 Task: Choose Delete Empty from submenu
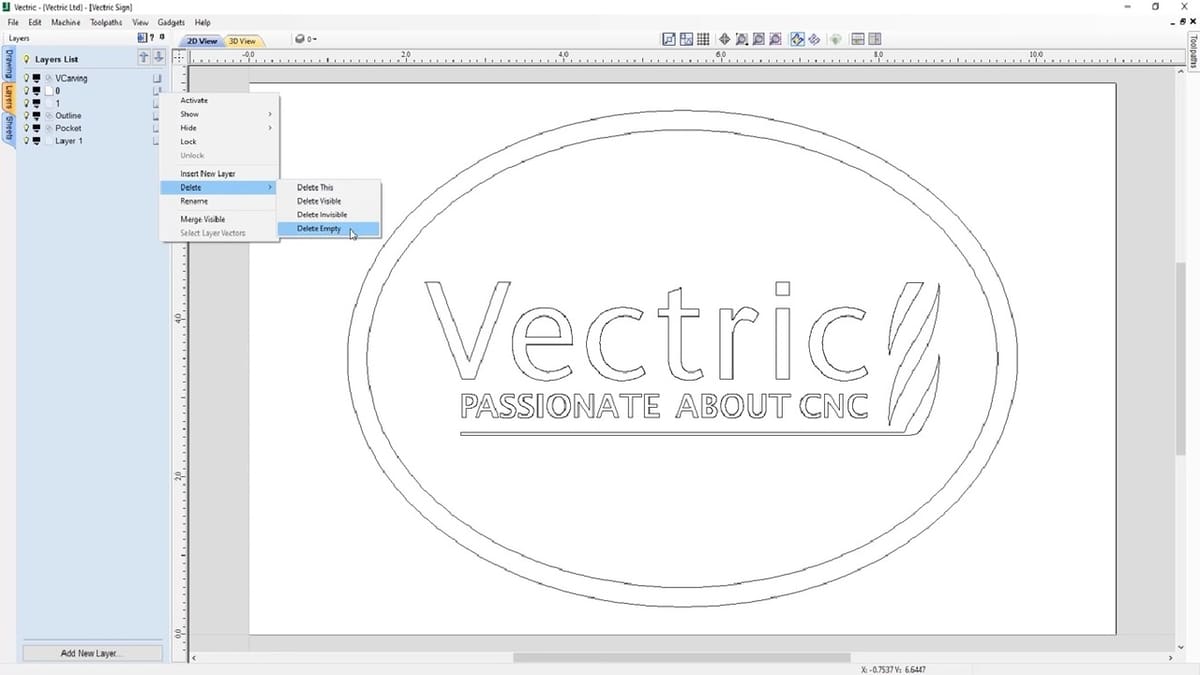pyautogui.click(x=329, y=229)
